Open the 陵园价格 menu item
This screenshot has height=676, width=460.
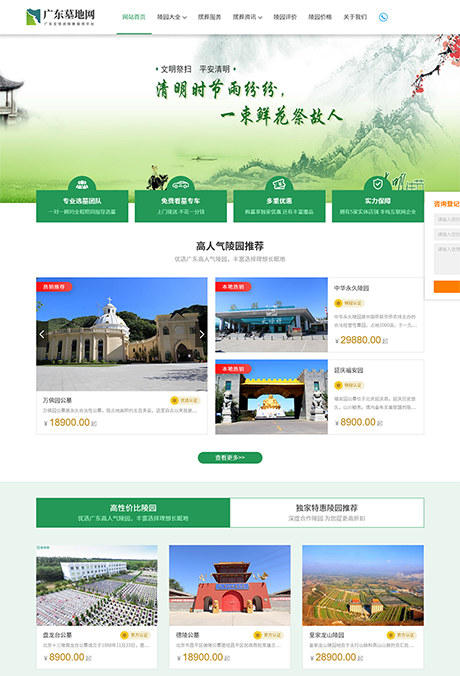(320, 17)
